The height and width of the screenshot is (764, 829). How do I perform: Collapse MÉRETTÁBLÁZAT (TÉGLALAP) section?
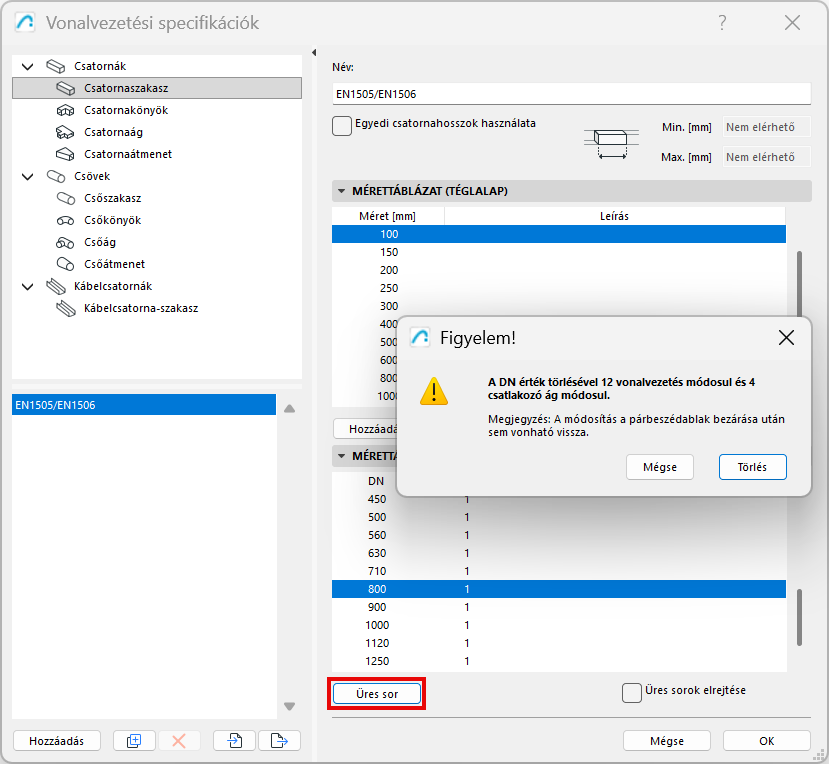[x=342, y=191]
